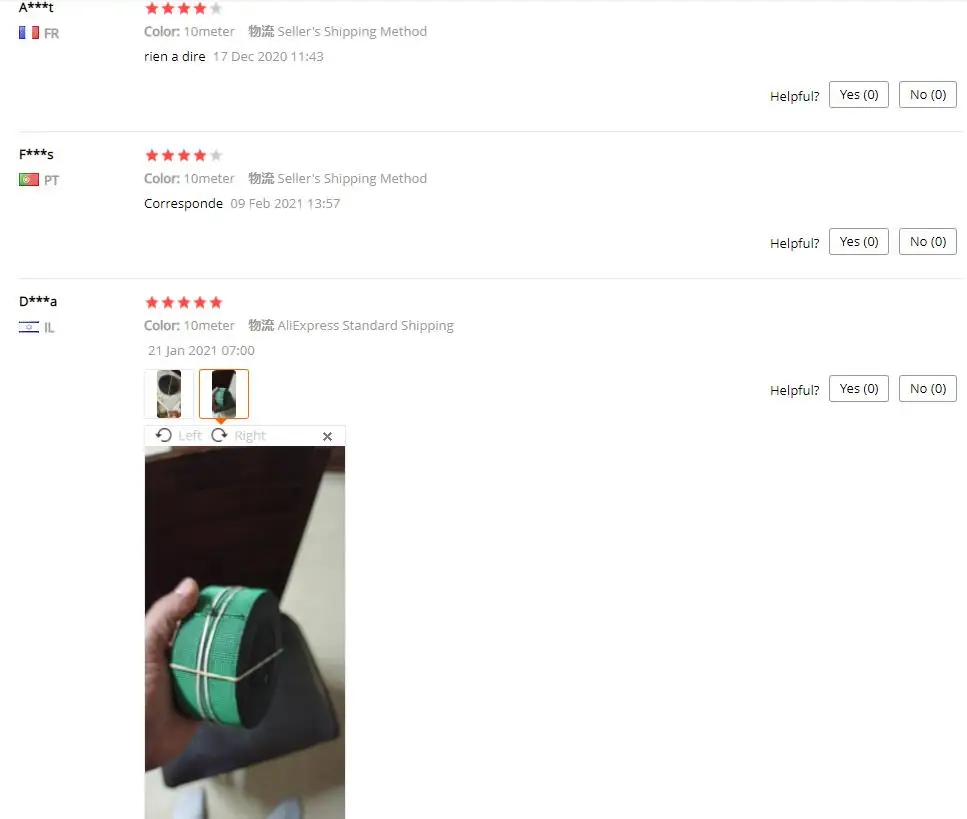Vote Yes on F***s's review

click(x=858, y=242)
